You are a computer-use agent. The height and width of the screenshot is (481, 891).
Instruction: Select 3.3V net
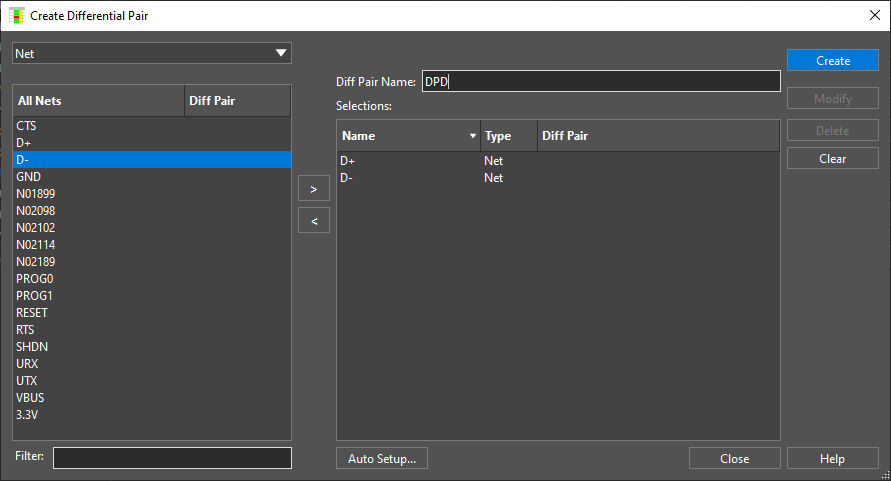[x=152, y=415]
